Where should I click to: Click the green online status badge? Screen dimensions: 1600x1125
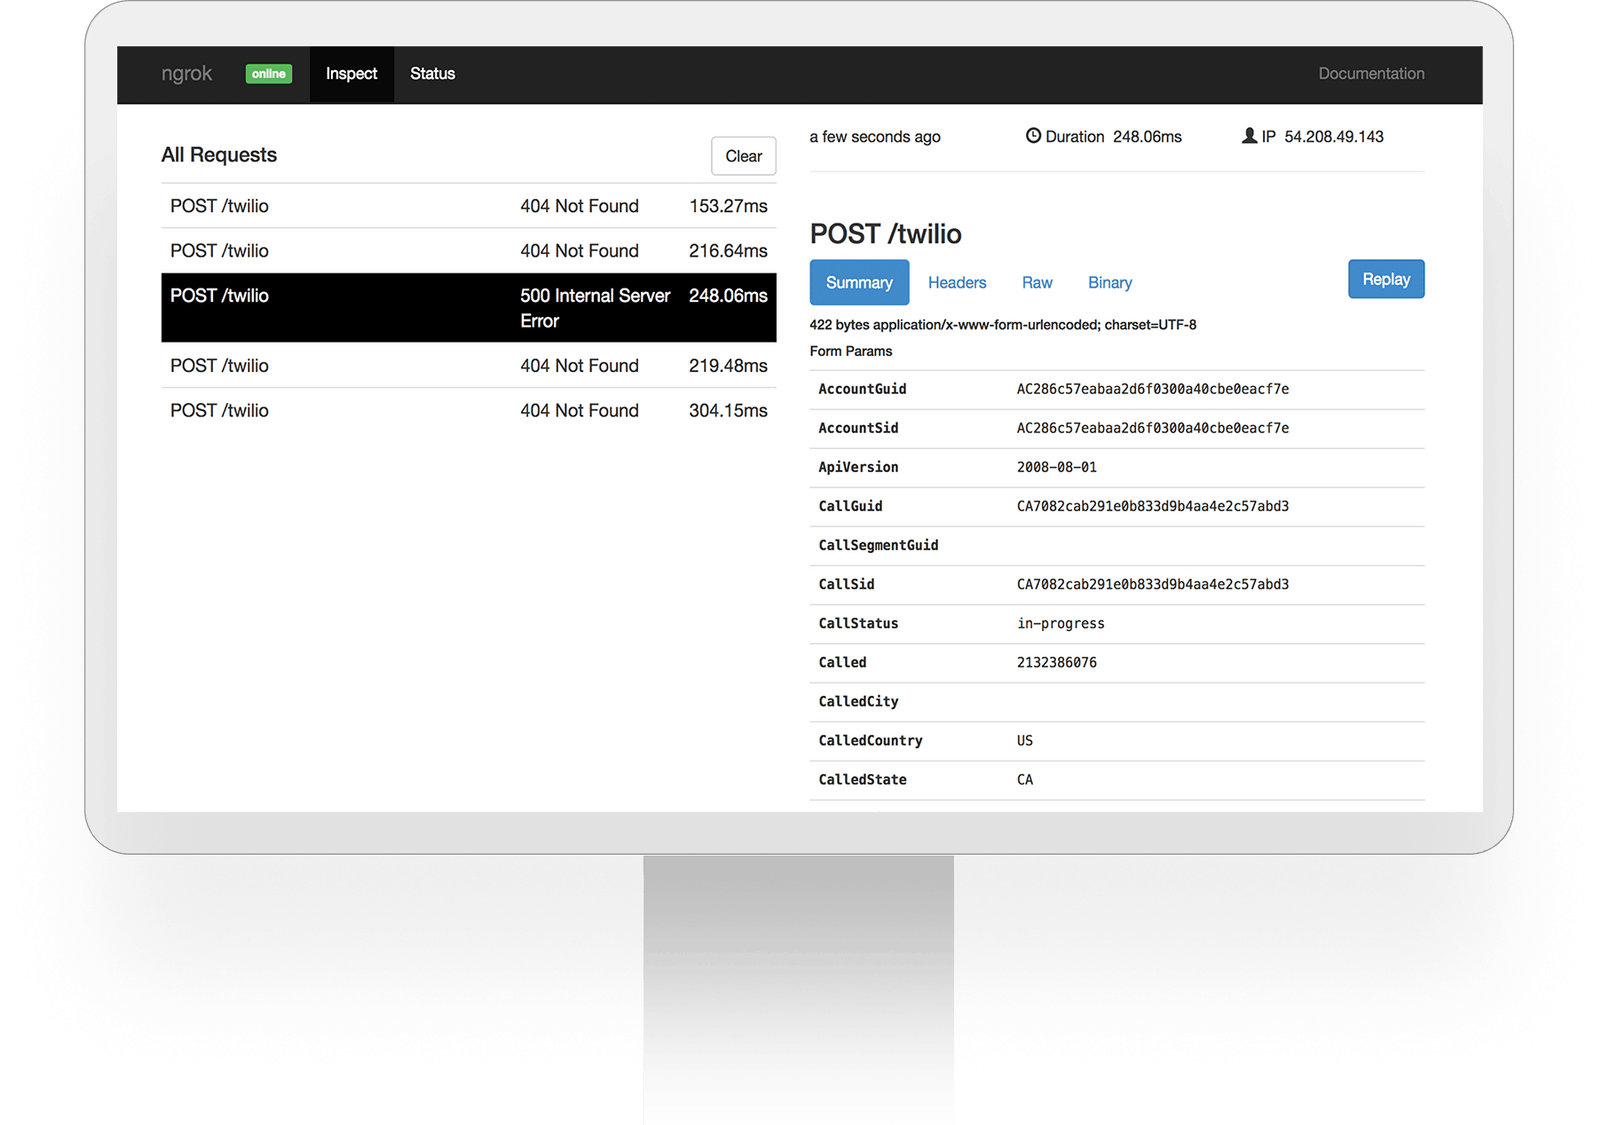269,74
